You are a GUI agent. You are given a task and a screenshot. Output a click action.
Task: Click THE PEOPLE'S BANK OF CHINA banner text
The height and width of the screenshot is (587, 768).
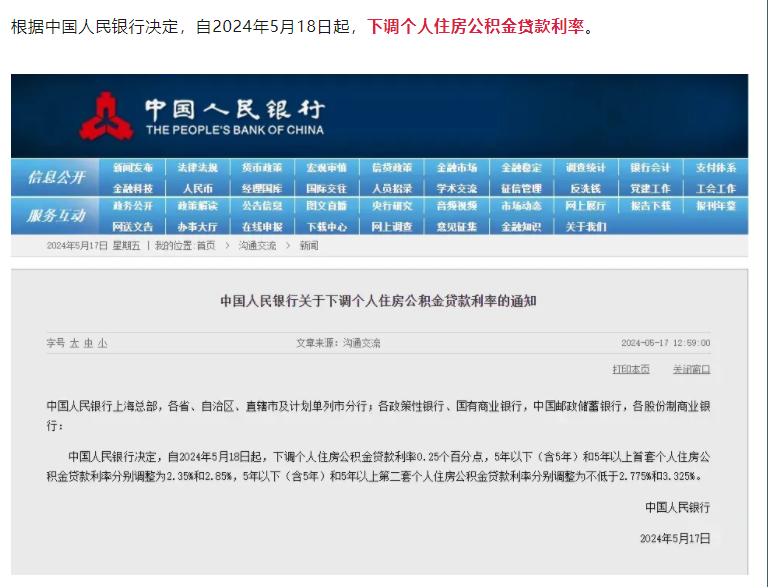(235, 130)
